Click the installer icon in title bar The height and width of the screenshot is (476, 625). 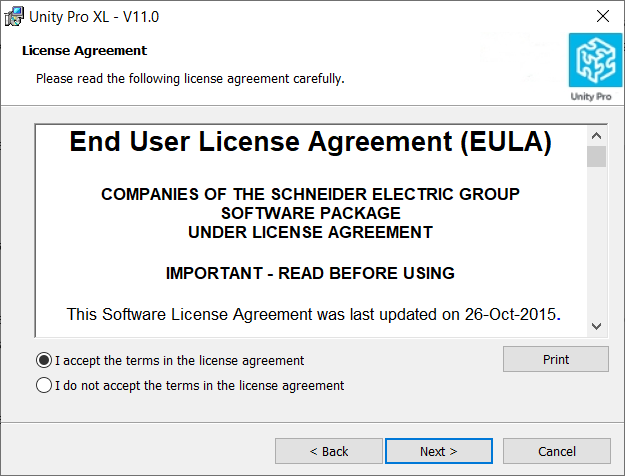tap(14, 17)
